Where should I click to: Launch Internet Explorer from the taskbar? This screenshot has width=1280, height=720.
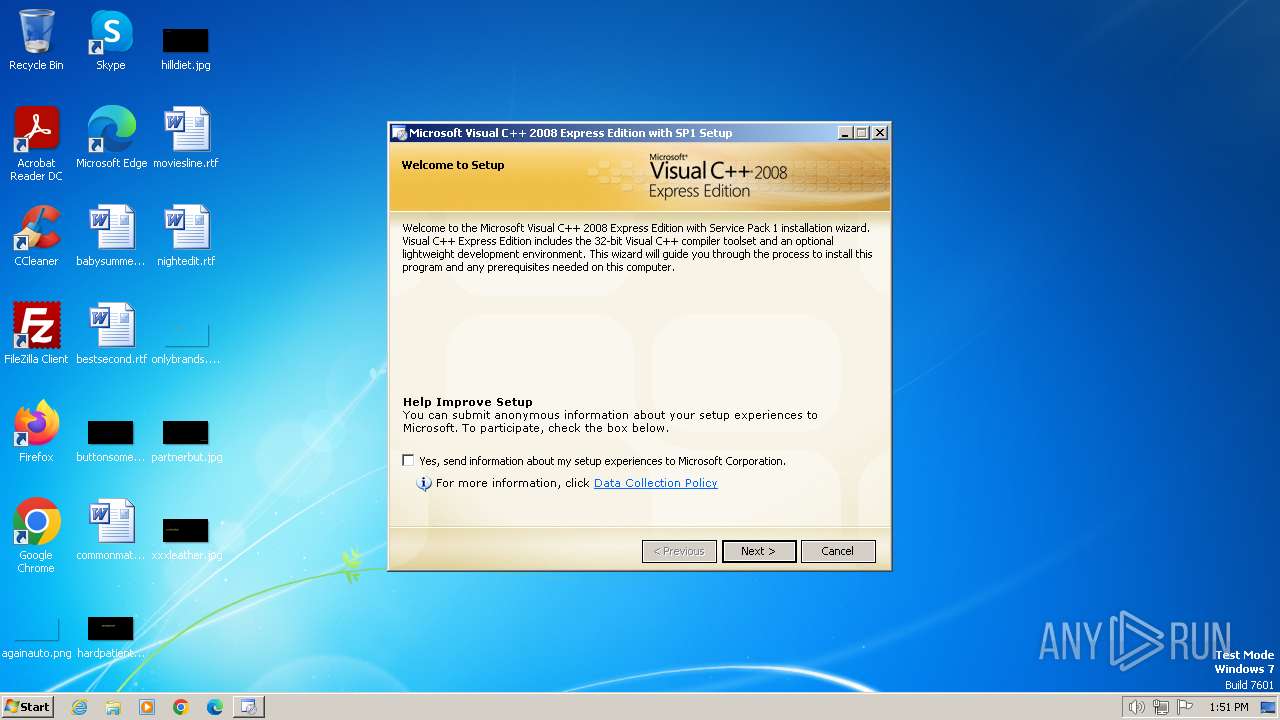(x=79, y=707)
